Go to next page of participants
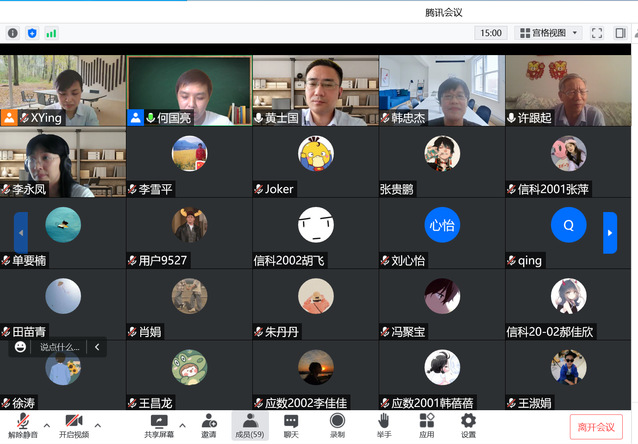638x444 pixels. click(x=610, y=233)
